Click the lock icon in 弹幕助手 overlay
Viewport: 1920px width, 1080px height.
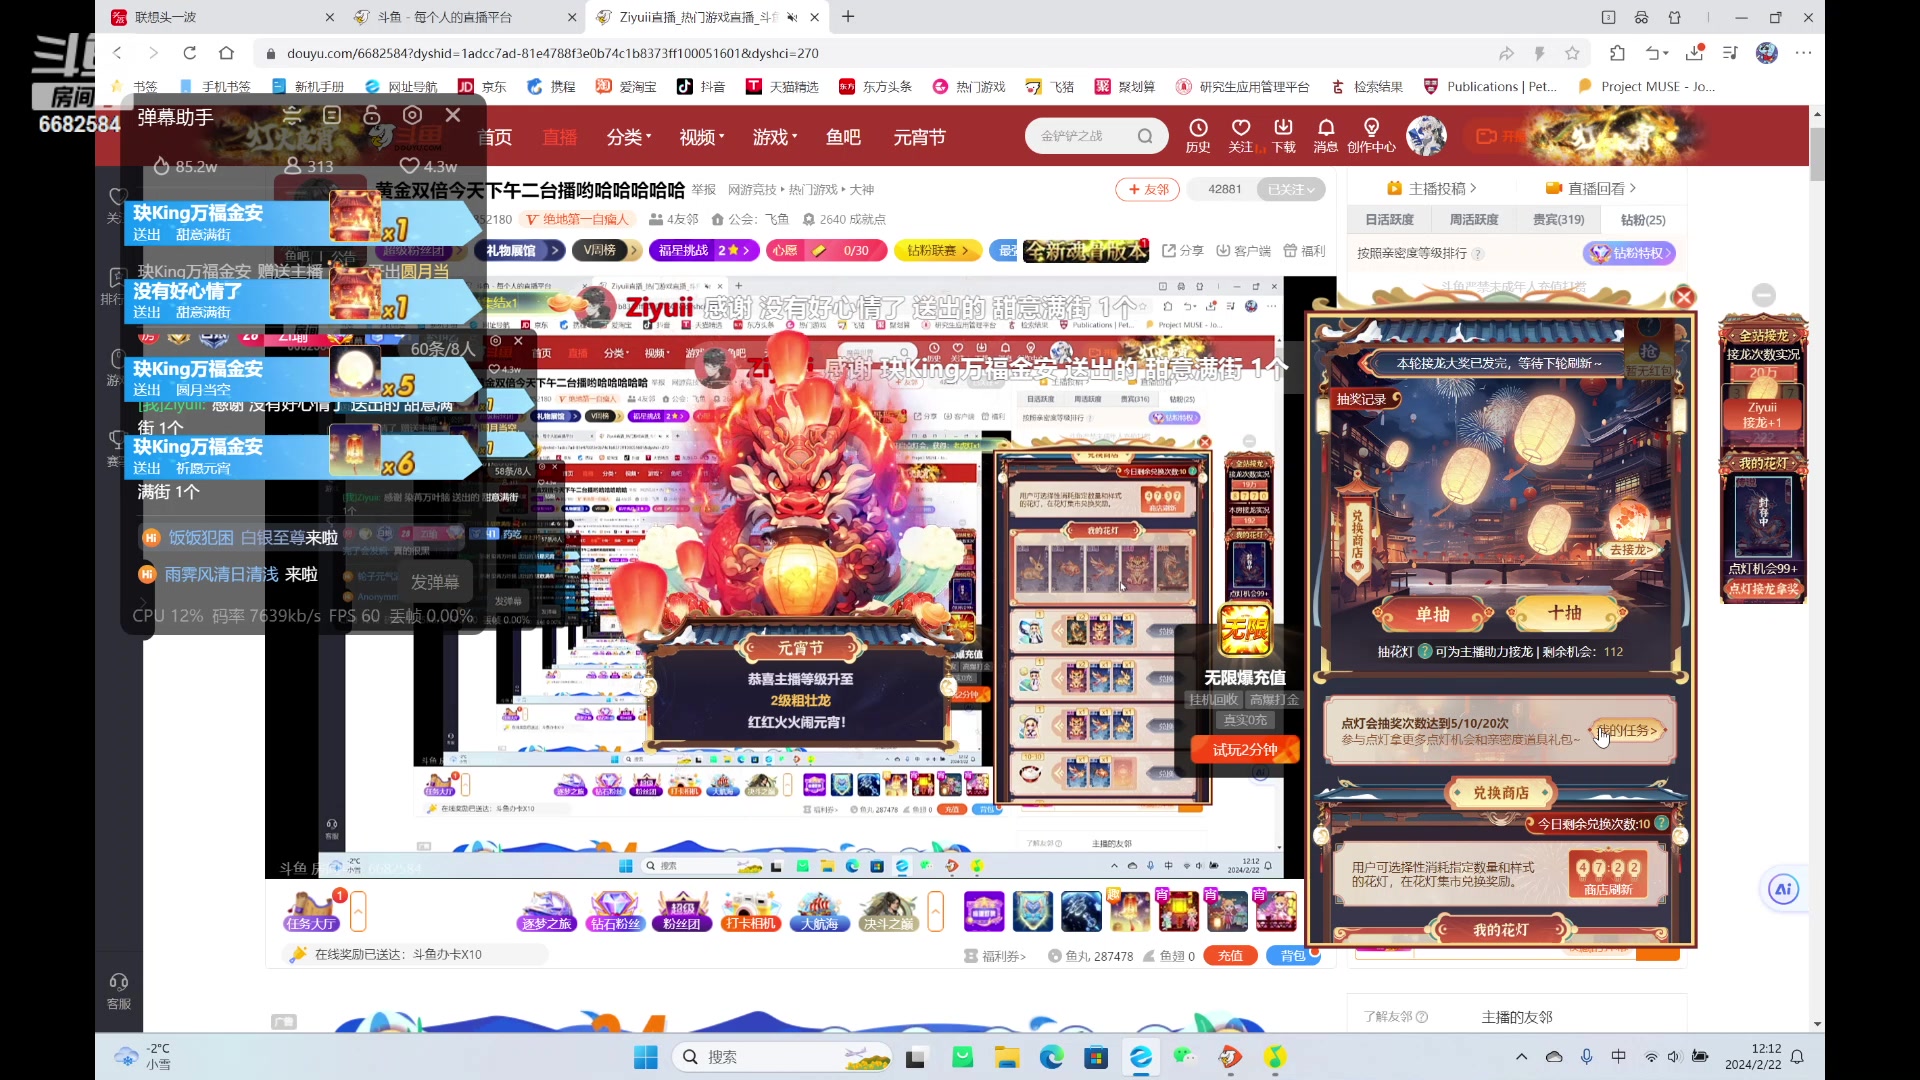coord(372,116)
